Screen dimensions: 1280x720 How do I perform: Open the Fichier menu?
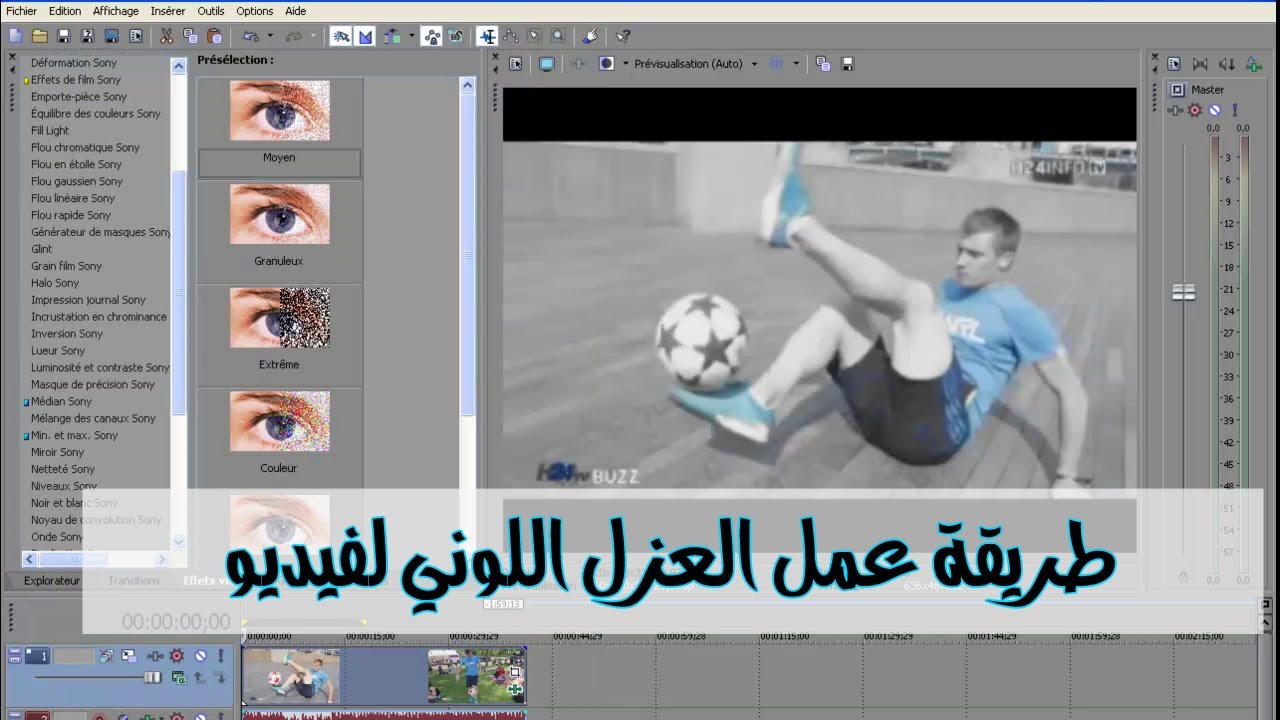[21, 11]
